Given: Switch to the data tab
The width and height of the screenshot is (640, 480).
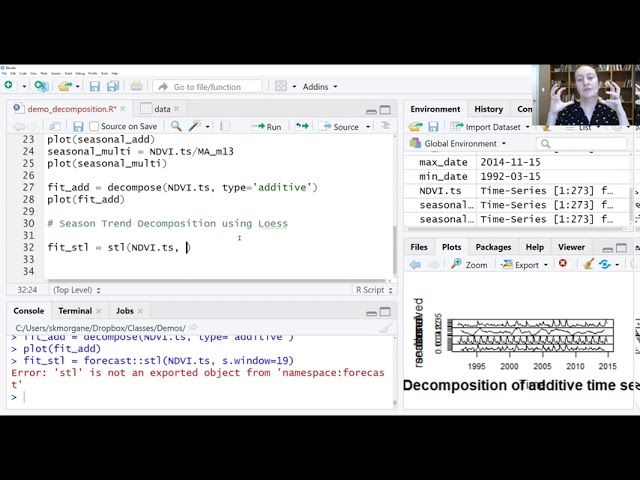Looking at the screenshot, I should pos(162,109).
